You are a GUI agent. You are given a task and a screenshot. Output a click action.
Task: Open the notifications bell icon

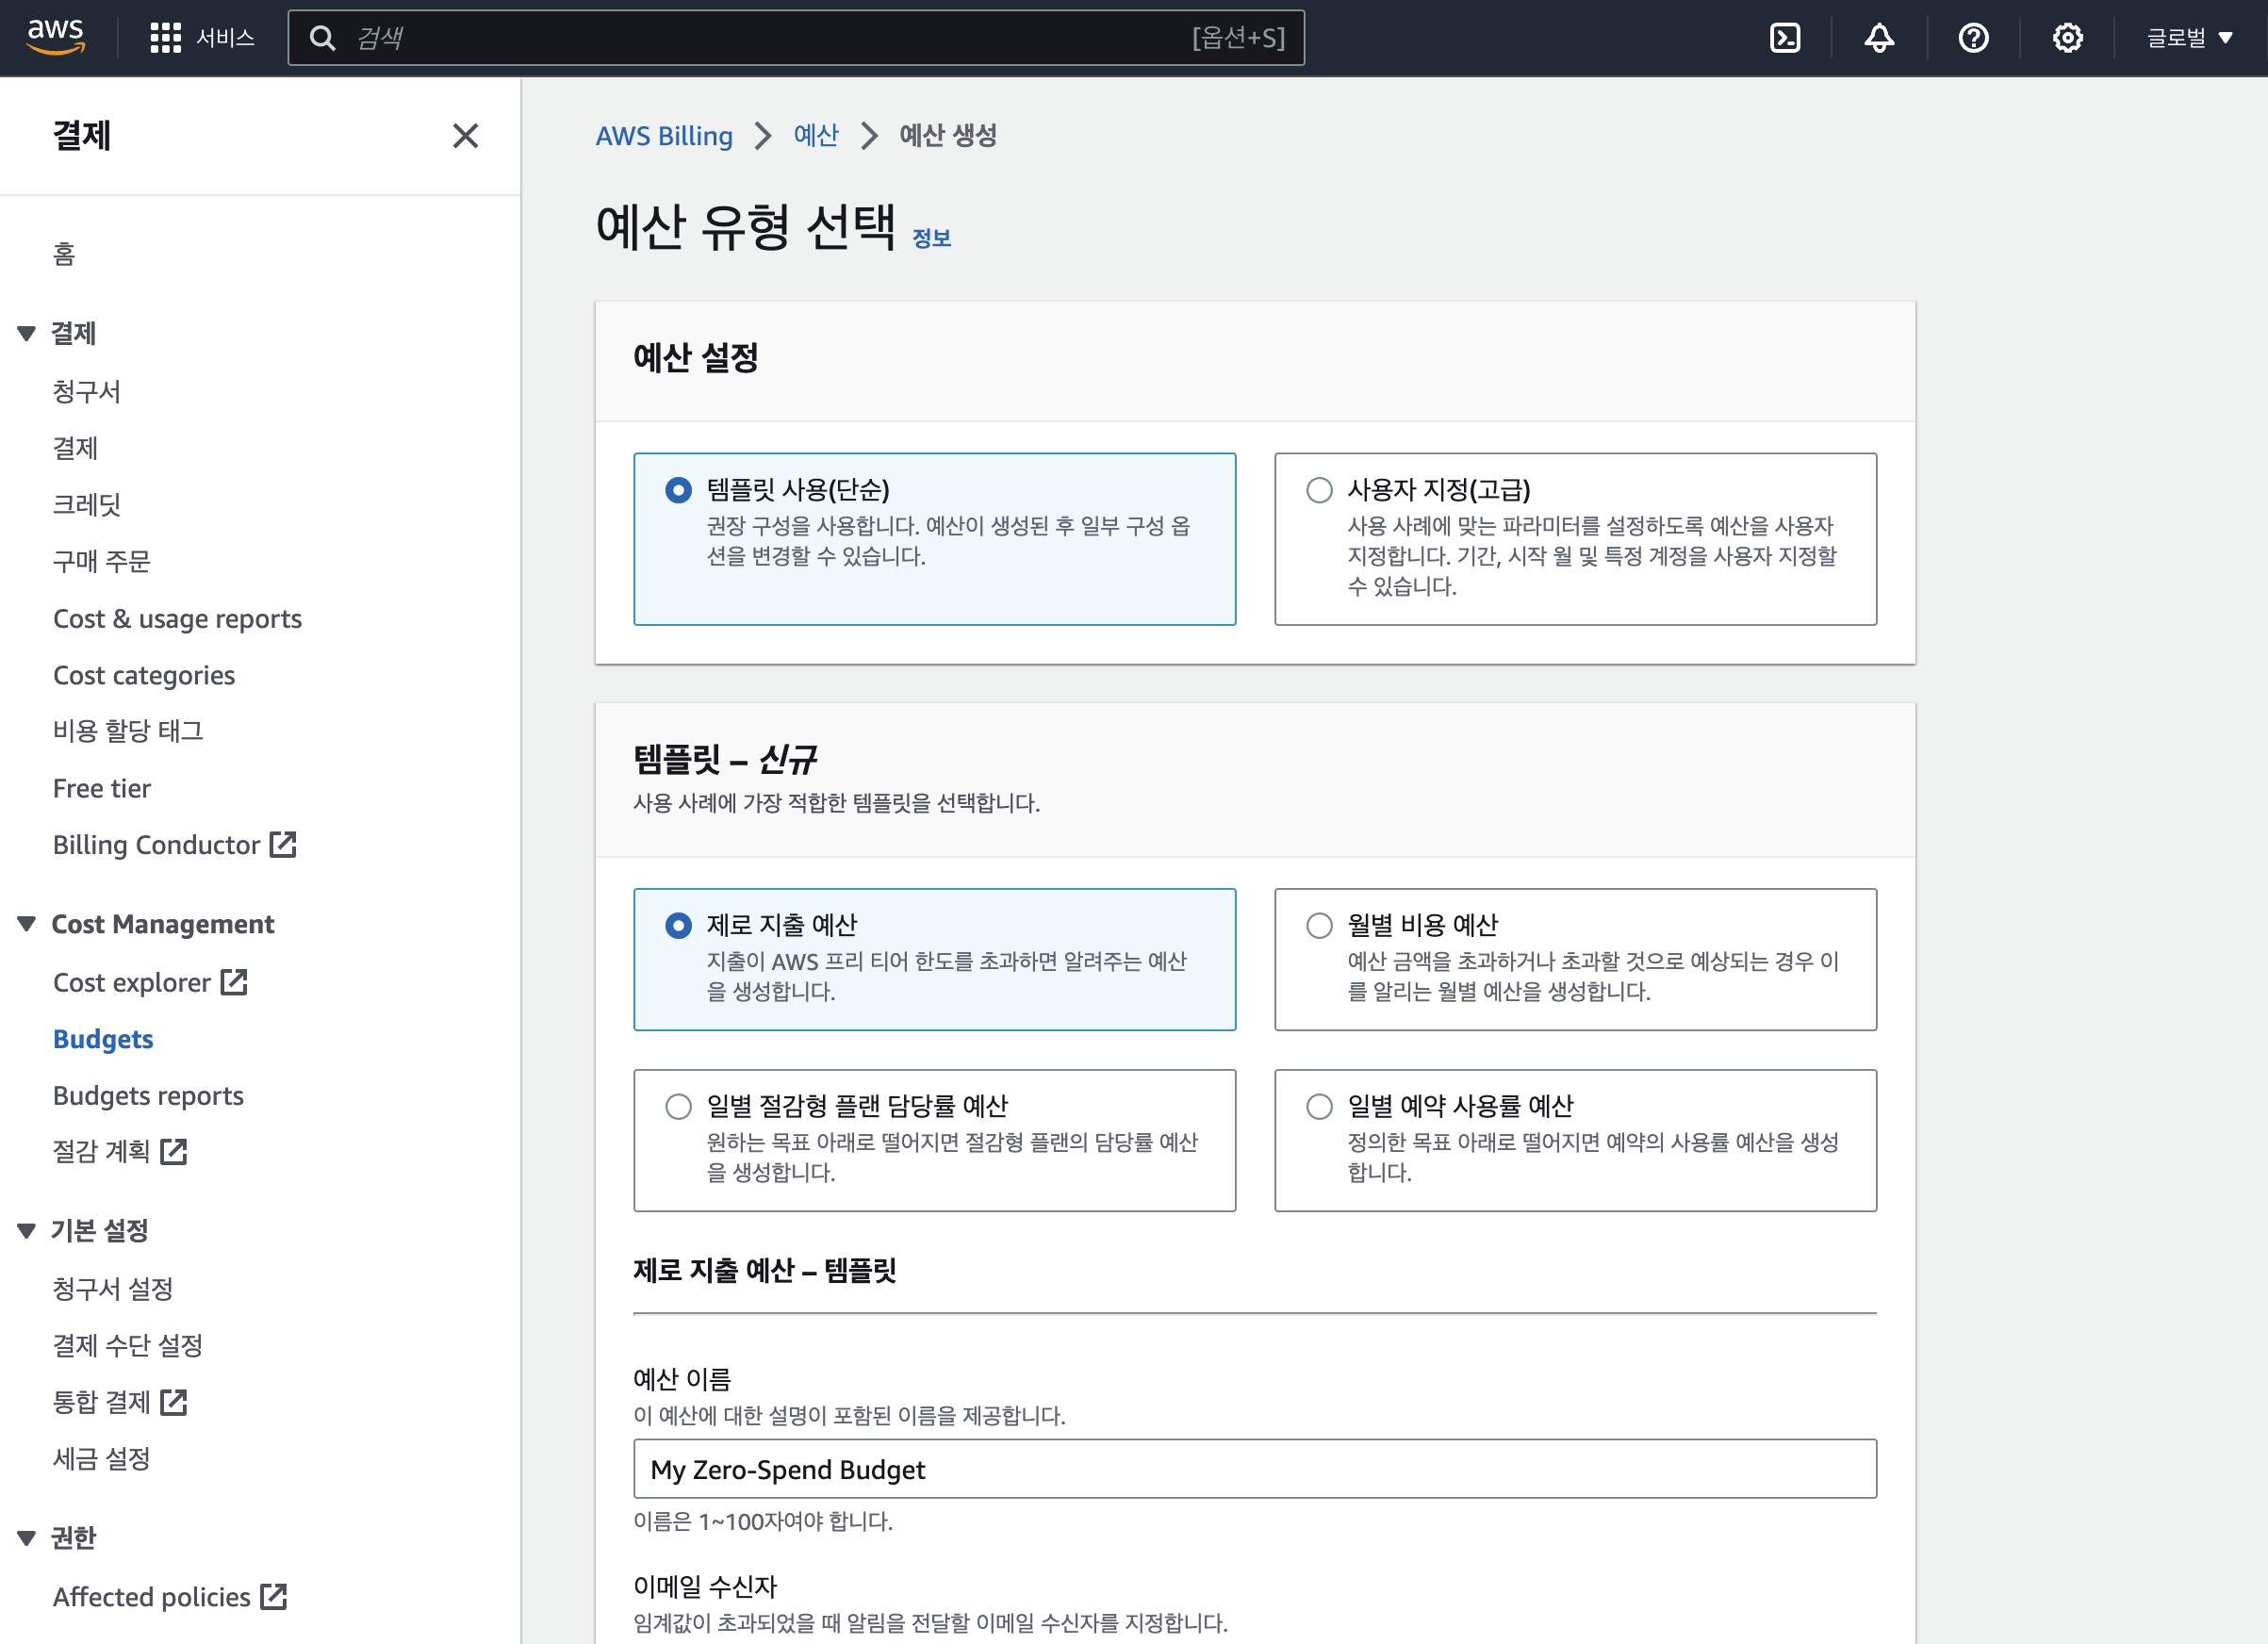[x=1879, y=38]
